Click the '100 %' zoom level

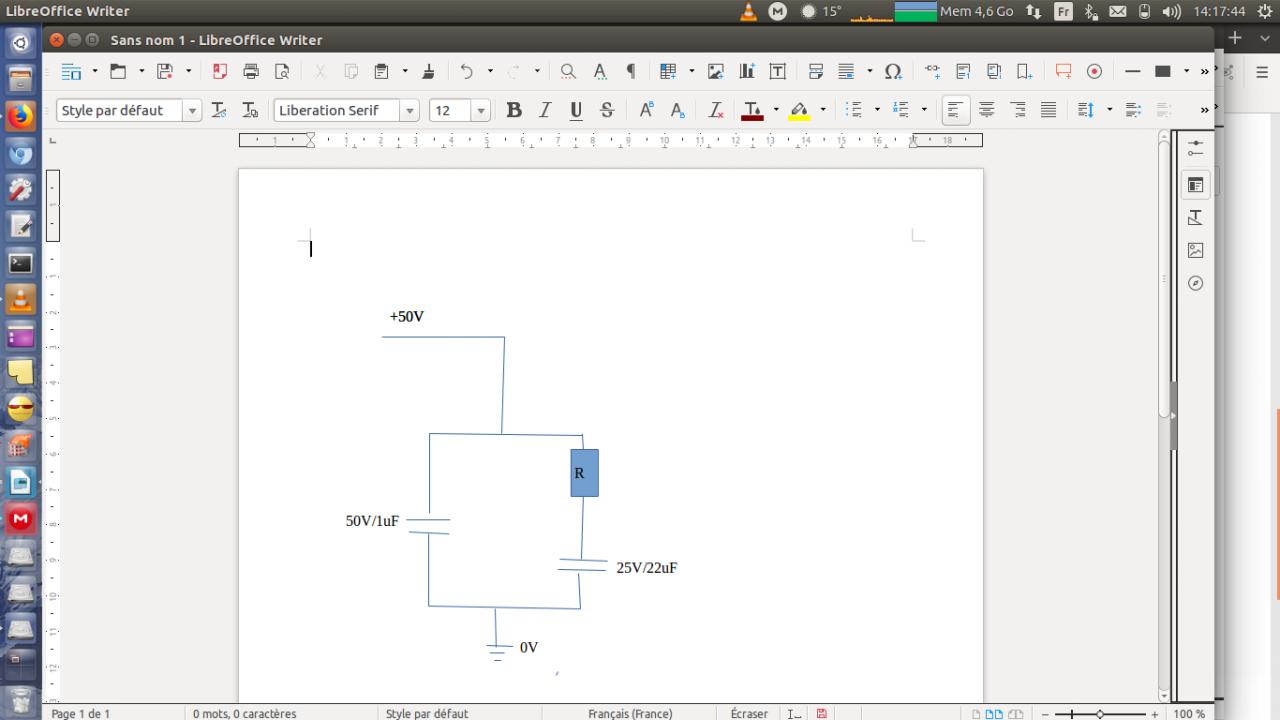[1189, 714]
